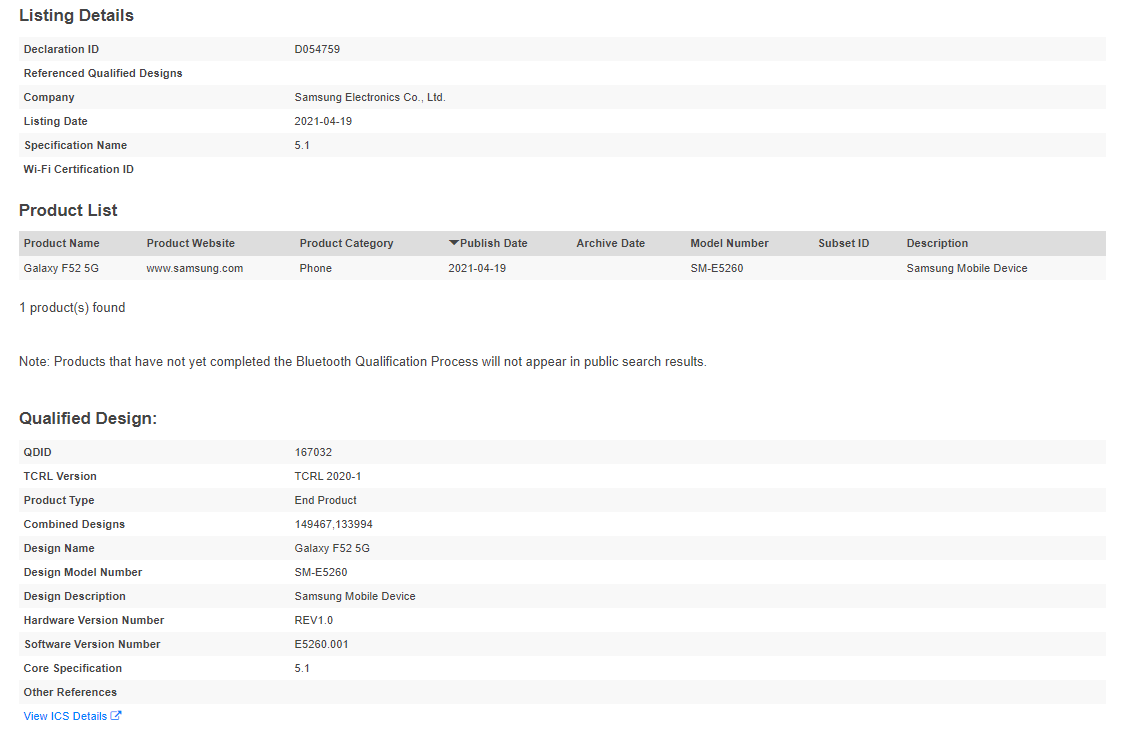Sort product list by Product Name column
The height and width of the screenshot is (732, 1123).
[x=61, y=243]
